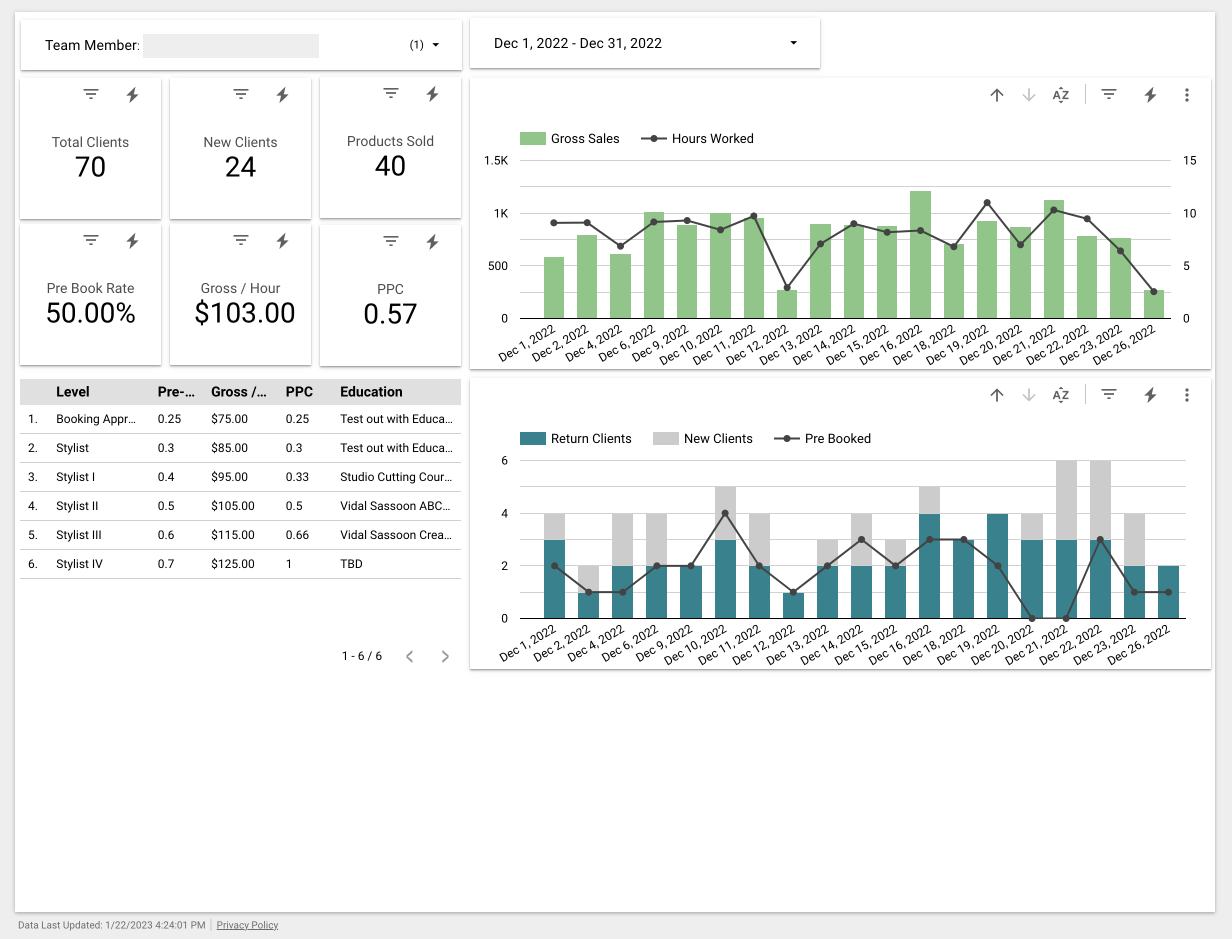Open three-dot menu on Gross Sales chart

point(1187,95)
